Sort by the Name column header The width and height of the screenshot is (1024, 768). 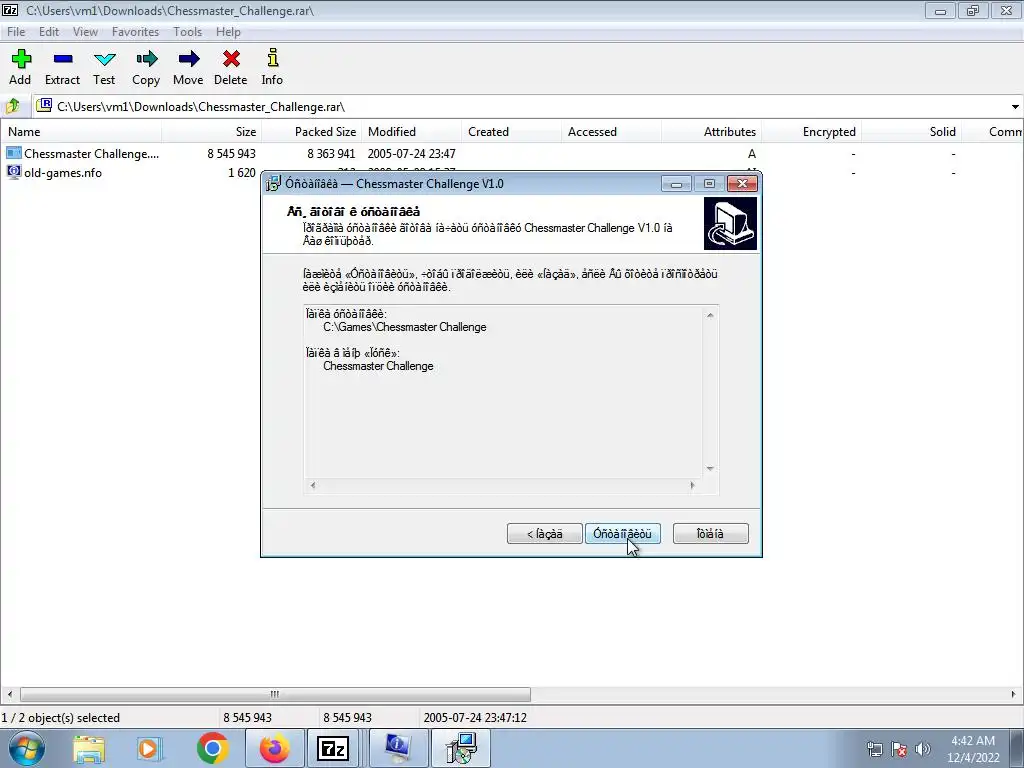point(81,131)
